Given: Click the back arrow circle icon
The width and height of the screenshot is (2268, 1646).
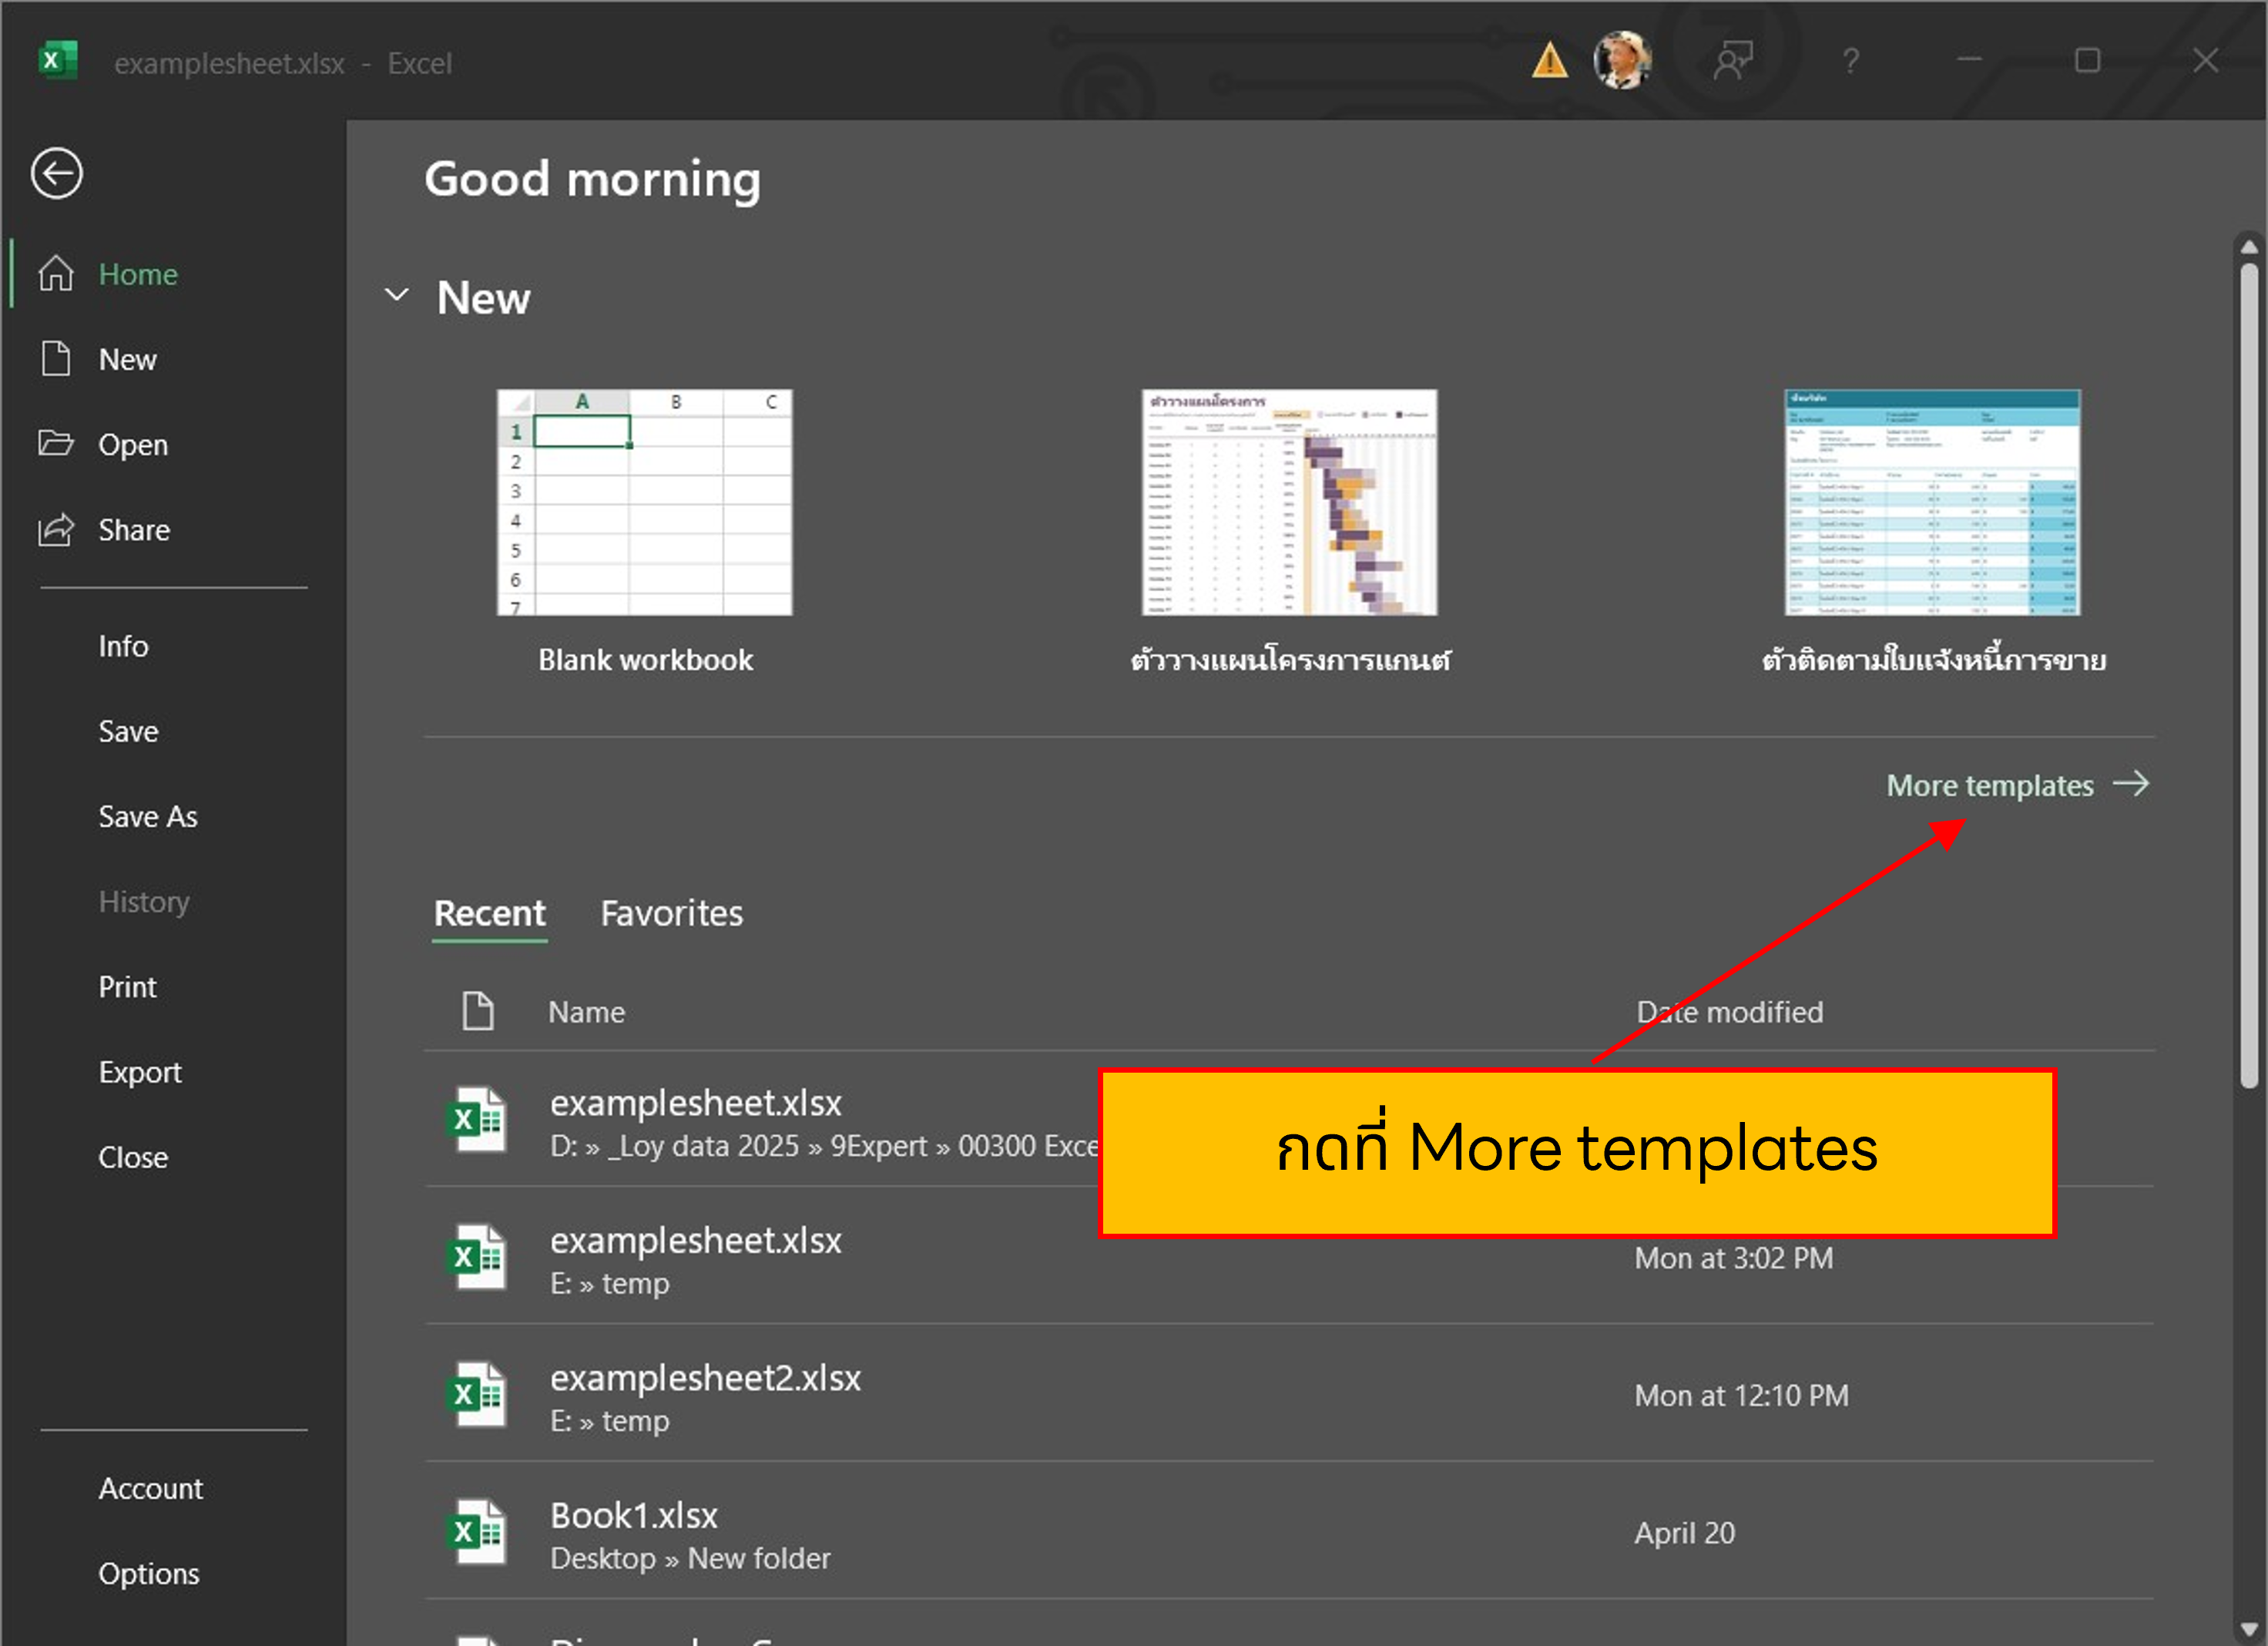Looking at the screenshot, I should coord(56,174).
